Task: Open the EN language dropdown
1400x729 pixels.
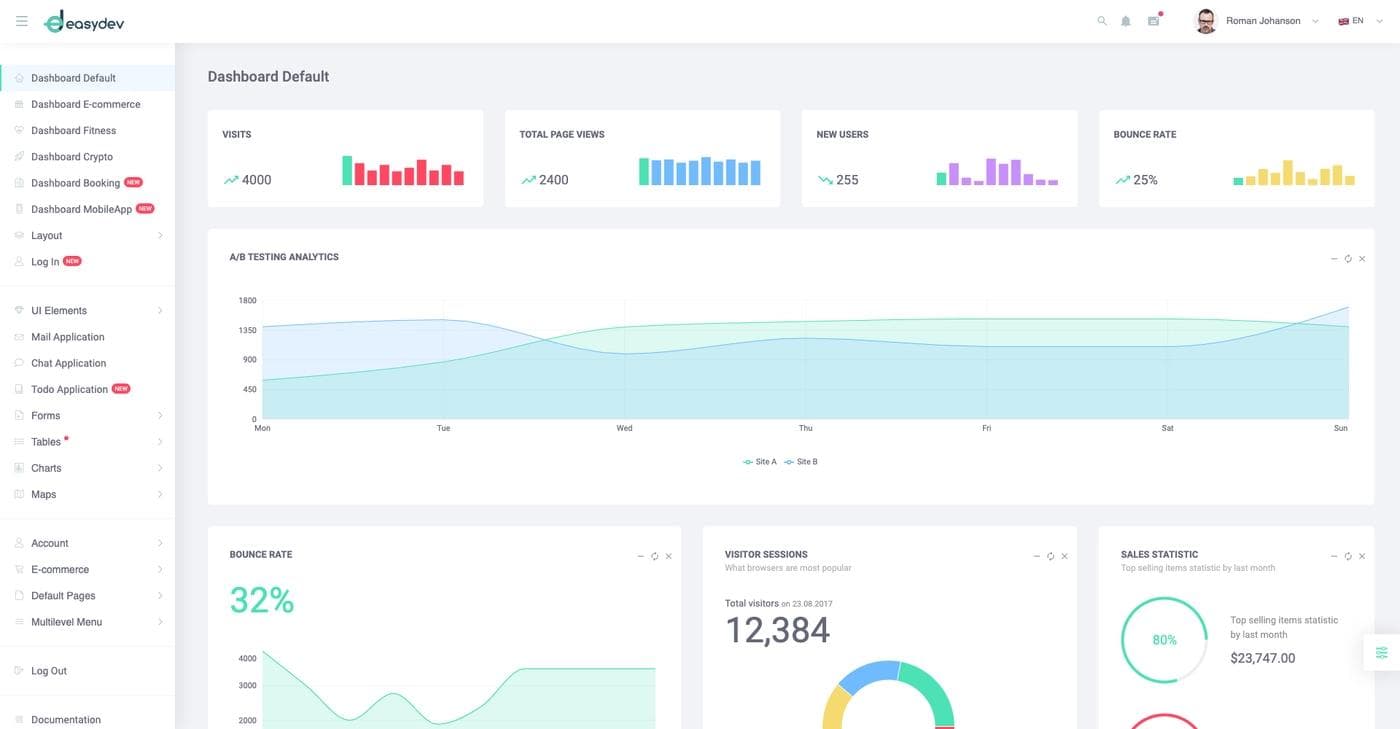Action: tap(1355, 21)
